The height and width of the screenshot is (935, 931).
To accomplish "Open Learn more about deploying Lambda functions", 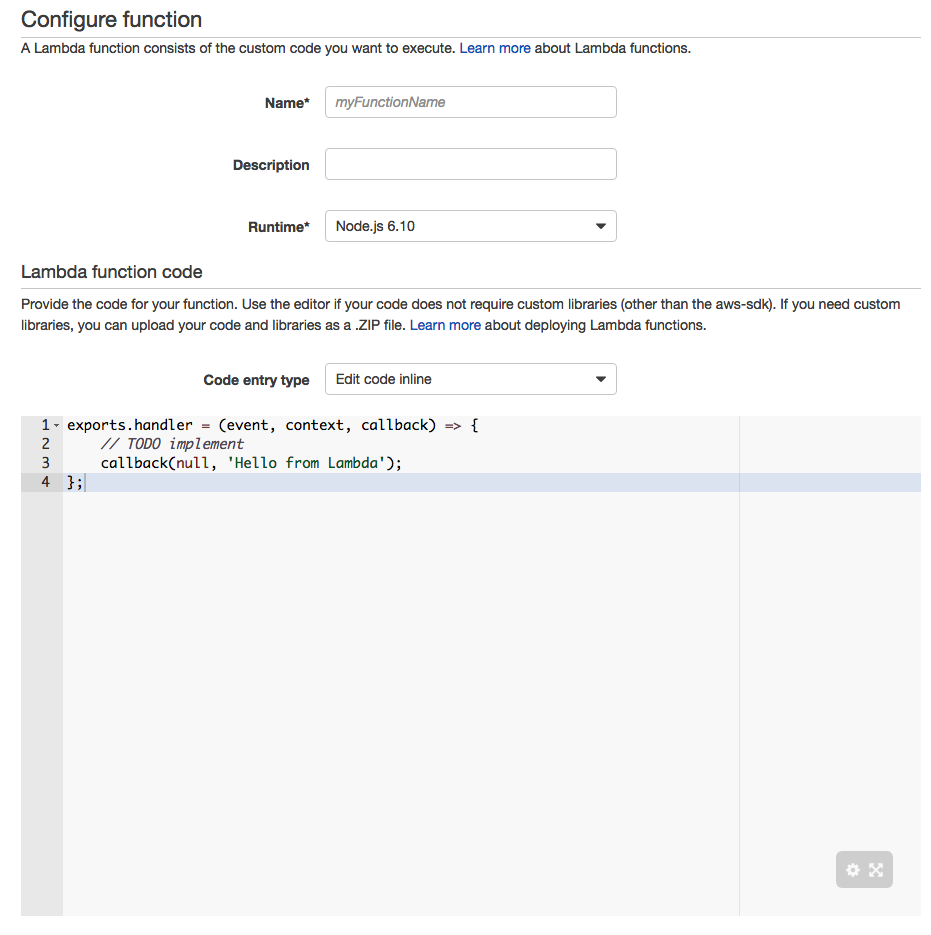I will [445, 326].
